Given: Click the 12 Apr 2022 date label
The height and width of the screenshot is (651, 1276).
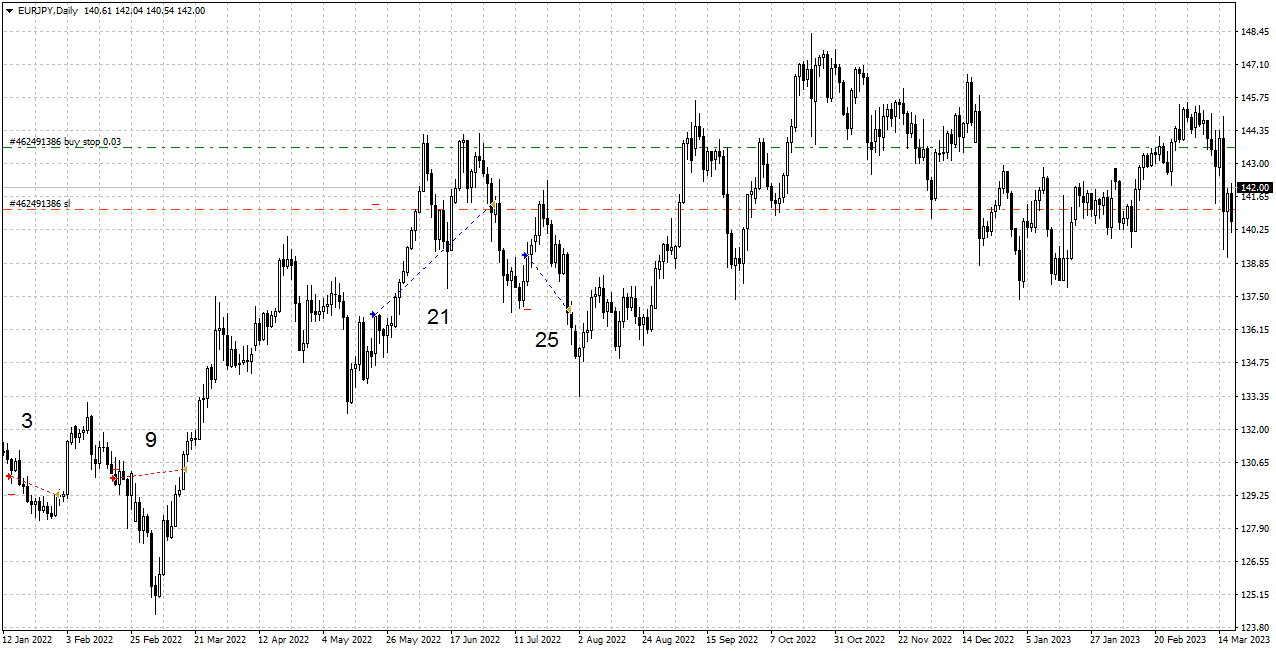Looking at the screenshot, I should coord(284,639).
